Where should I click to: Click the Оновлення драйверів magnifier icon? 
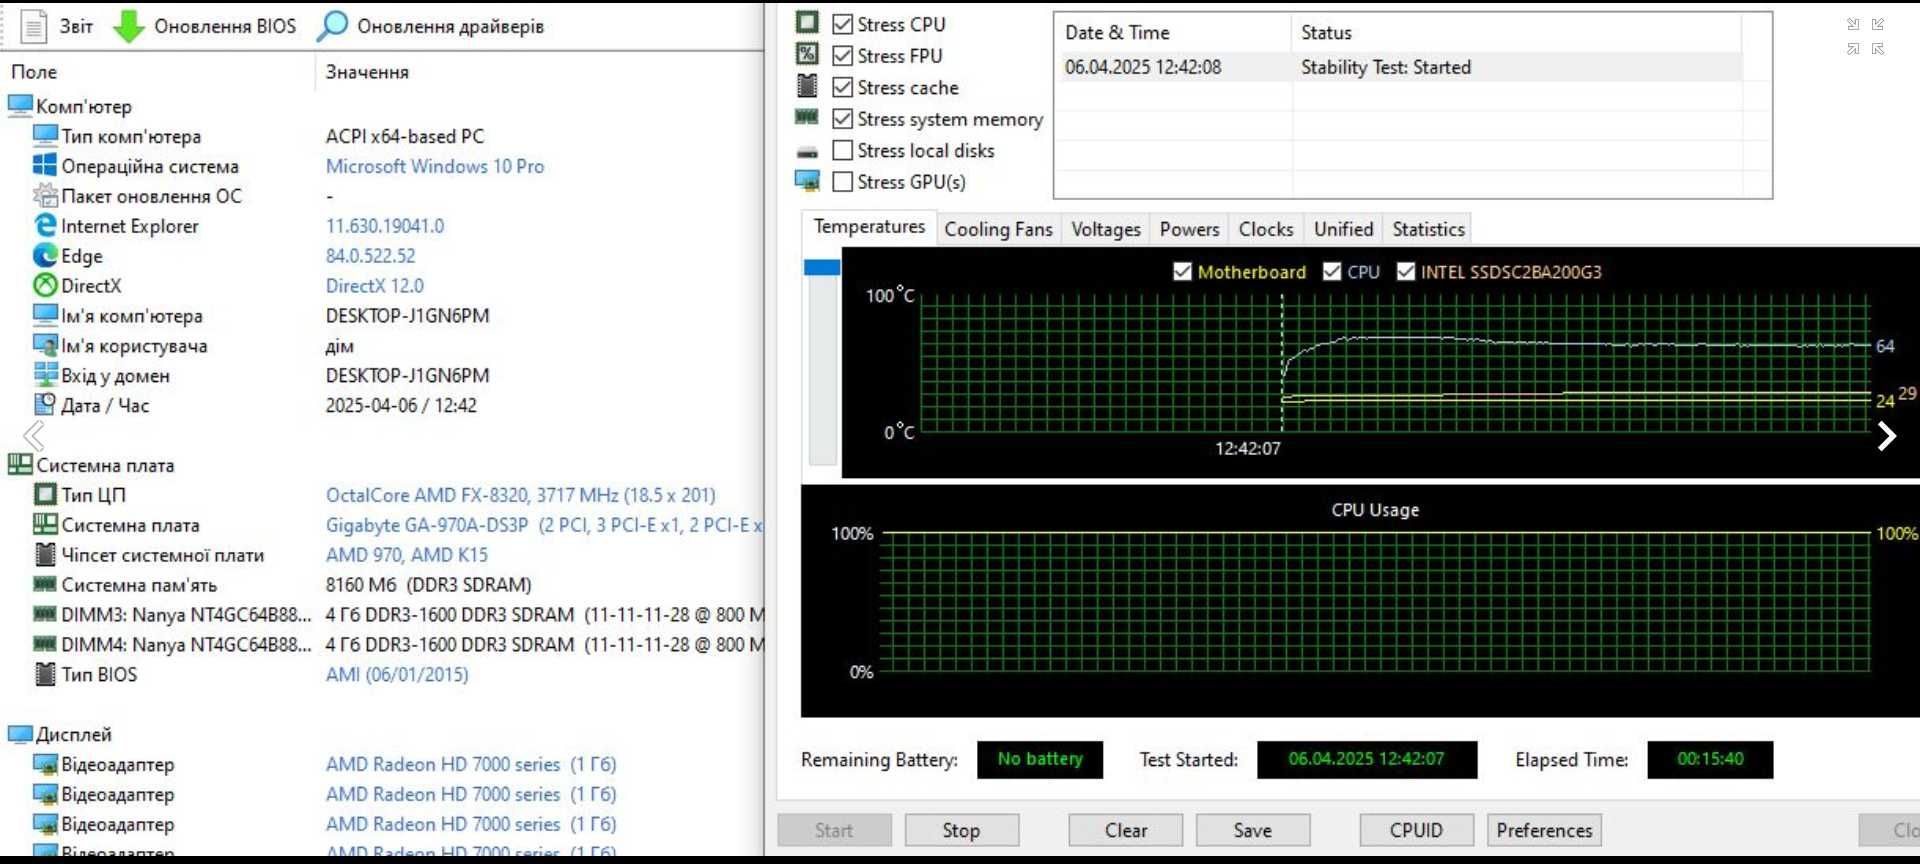tap(332, 26)
